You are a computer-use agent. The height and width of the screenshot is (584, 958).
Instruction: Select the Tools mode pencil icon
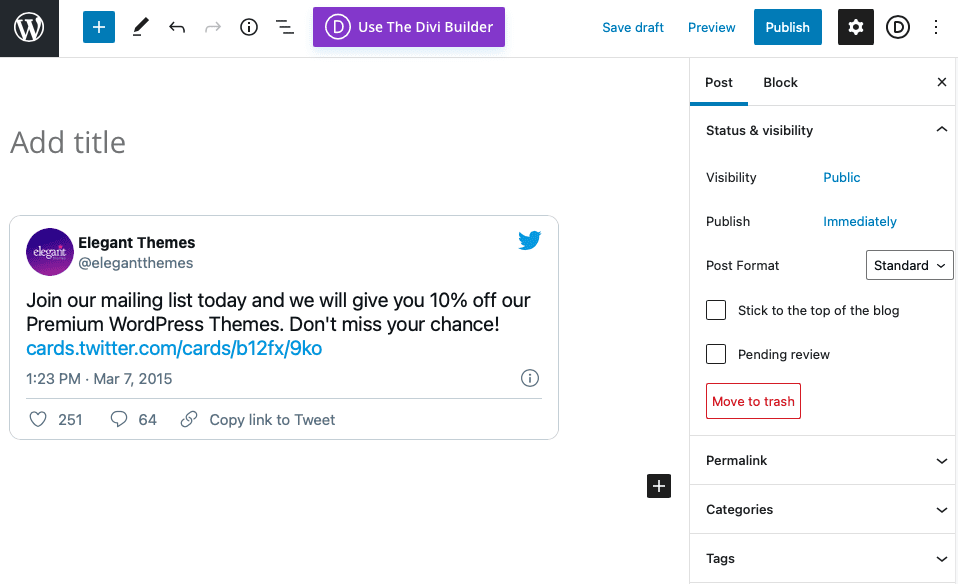(140, 27)
